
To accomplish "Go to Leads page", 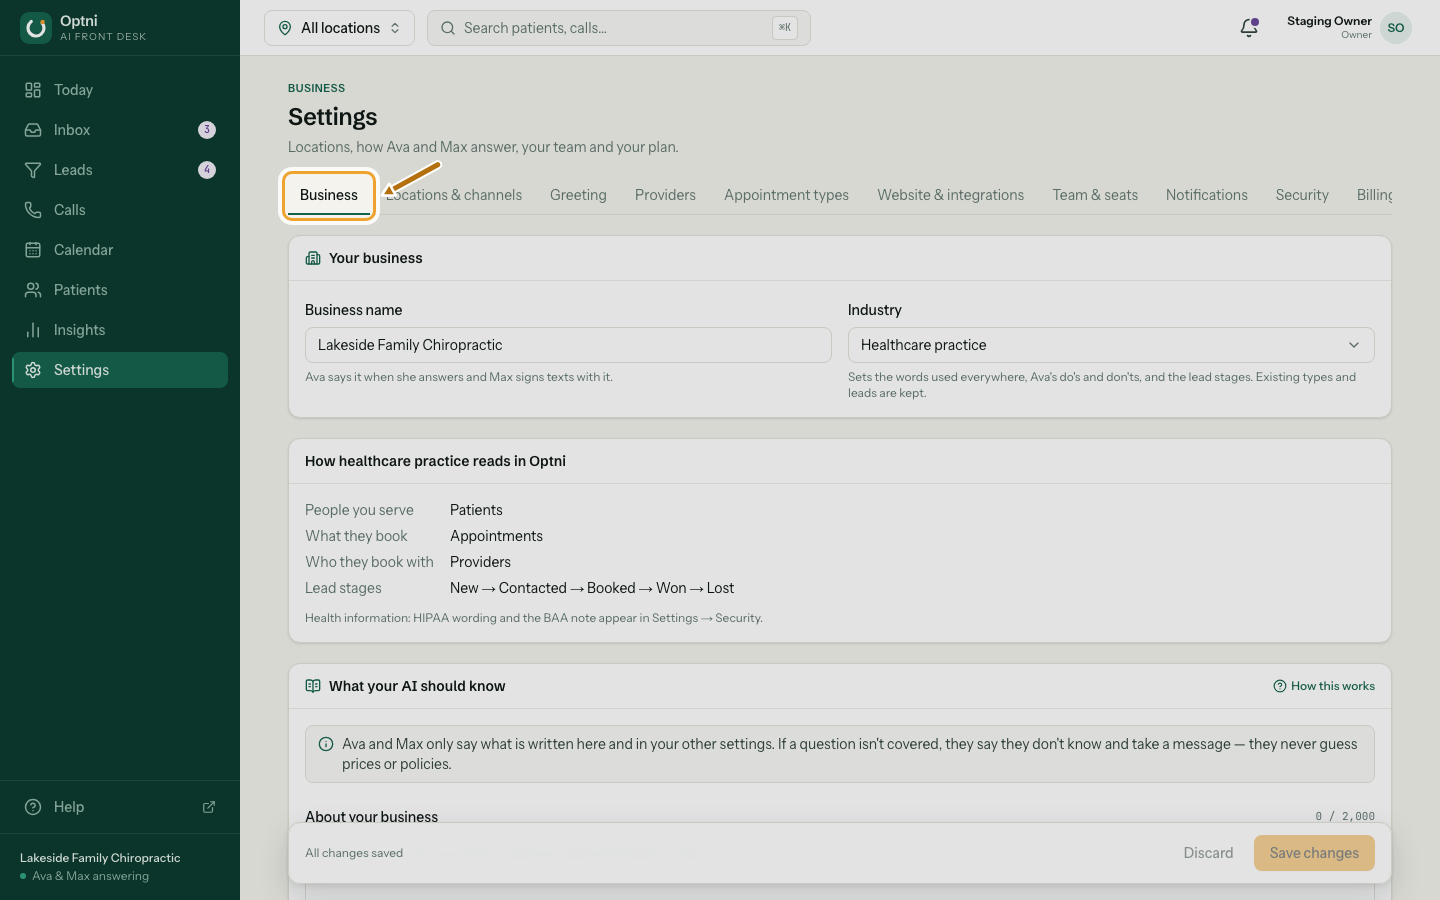I will tap(120, 170).
